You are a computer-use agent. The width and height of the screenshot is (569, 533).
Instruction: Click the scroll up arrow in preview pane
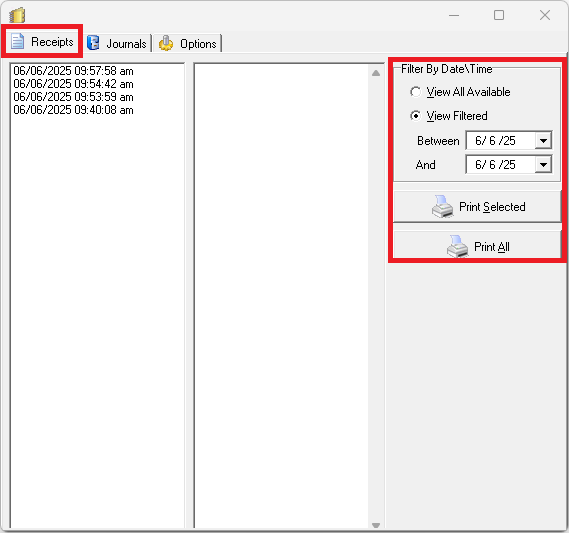tap(376, 73)
